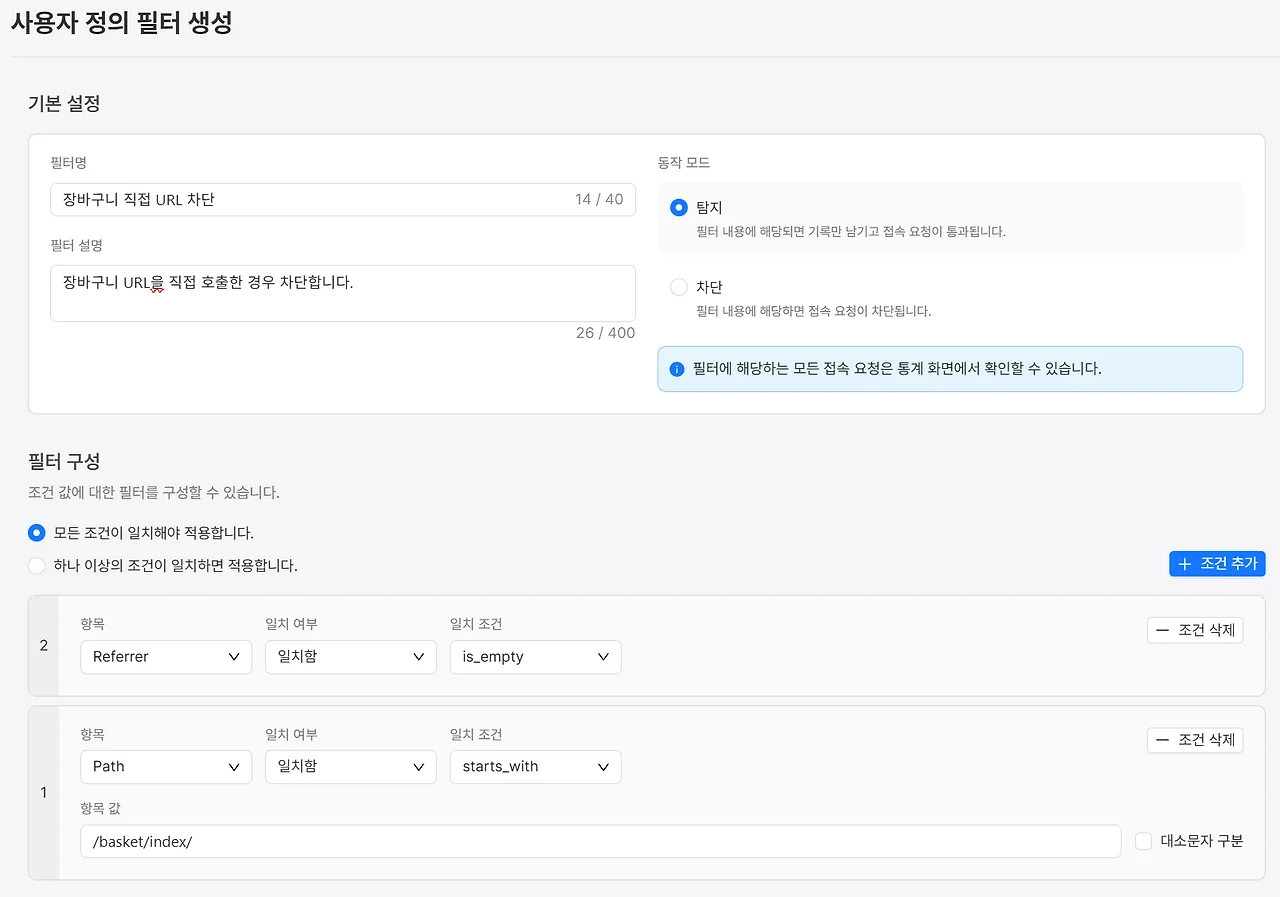Open the 일치함 dropdown in condition 1
The image size is (1280, 897).
pos(350,767)
